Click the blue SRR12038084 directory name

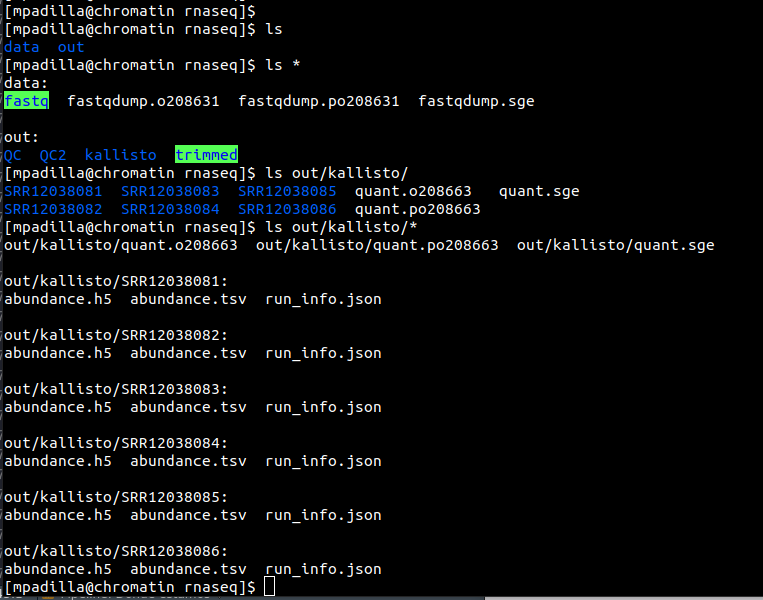pyautogui.click(x=170, y=209)
